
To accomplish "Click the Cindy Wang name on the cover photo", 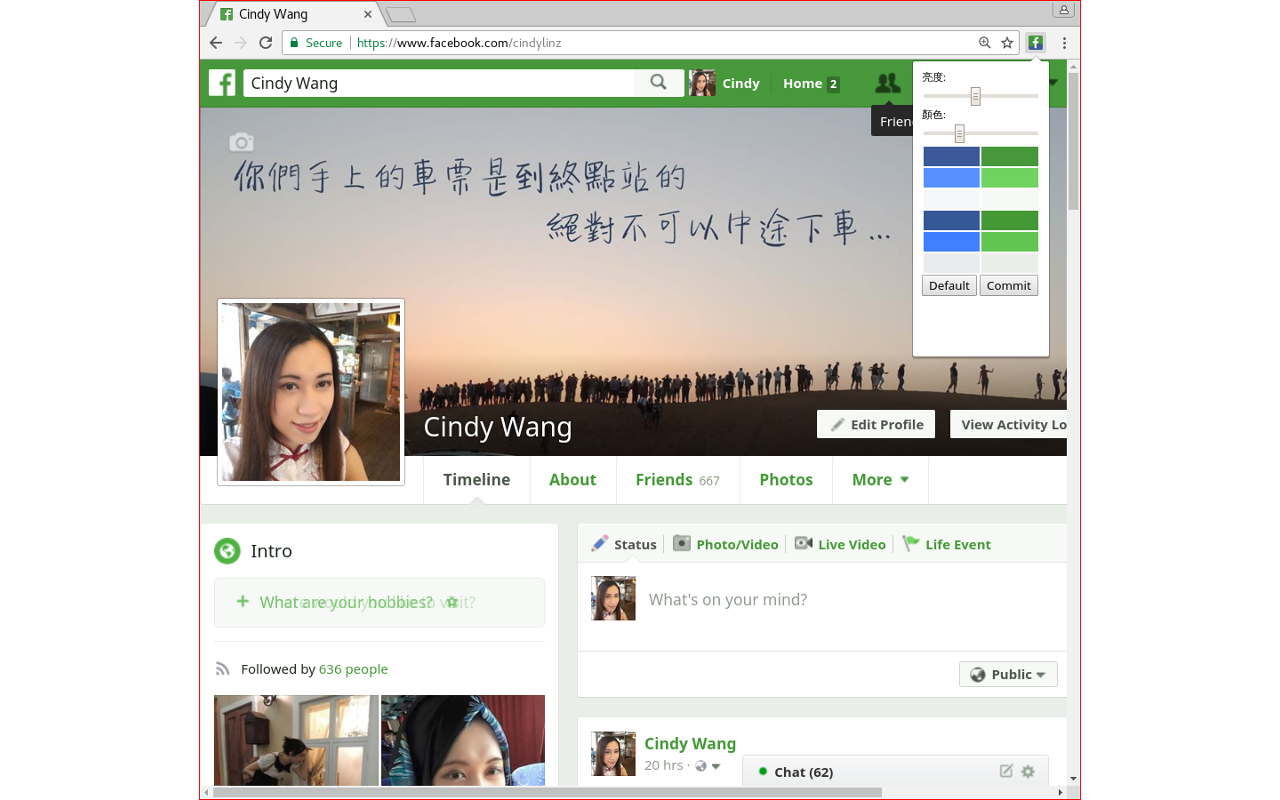I will point(498,427).
